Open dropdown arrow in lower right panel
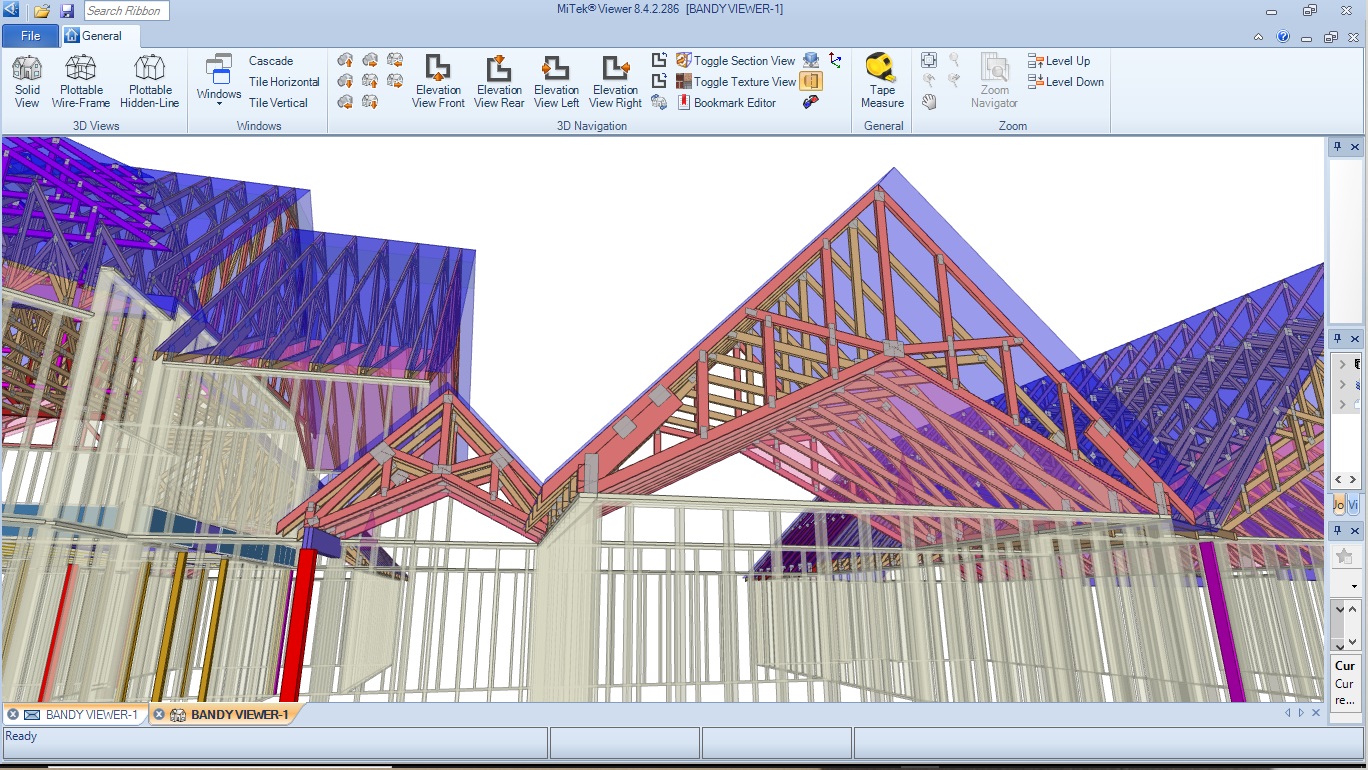This screenshot has width=1368, height=770. pyautogui.click(x=1355, y=586)
